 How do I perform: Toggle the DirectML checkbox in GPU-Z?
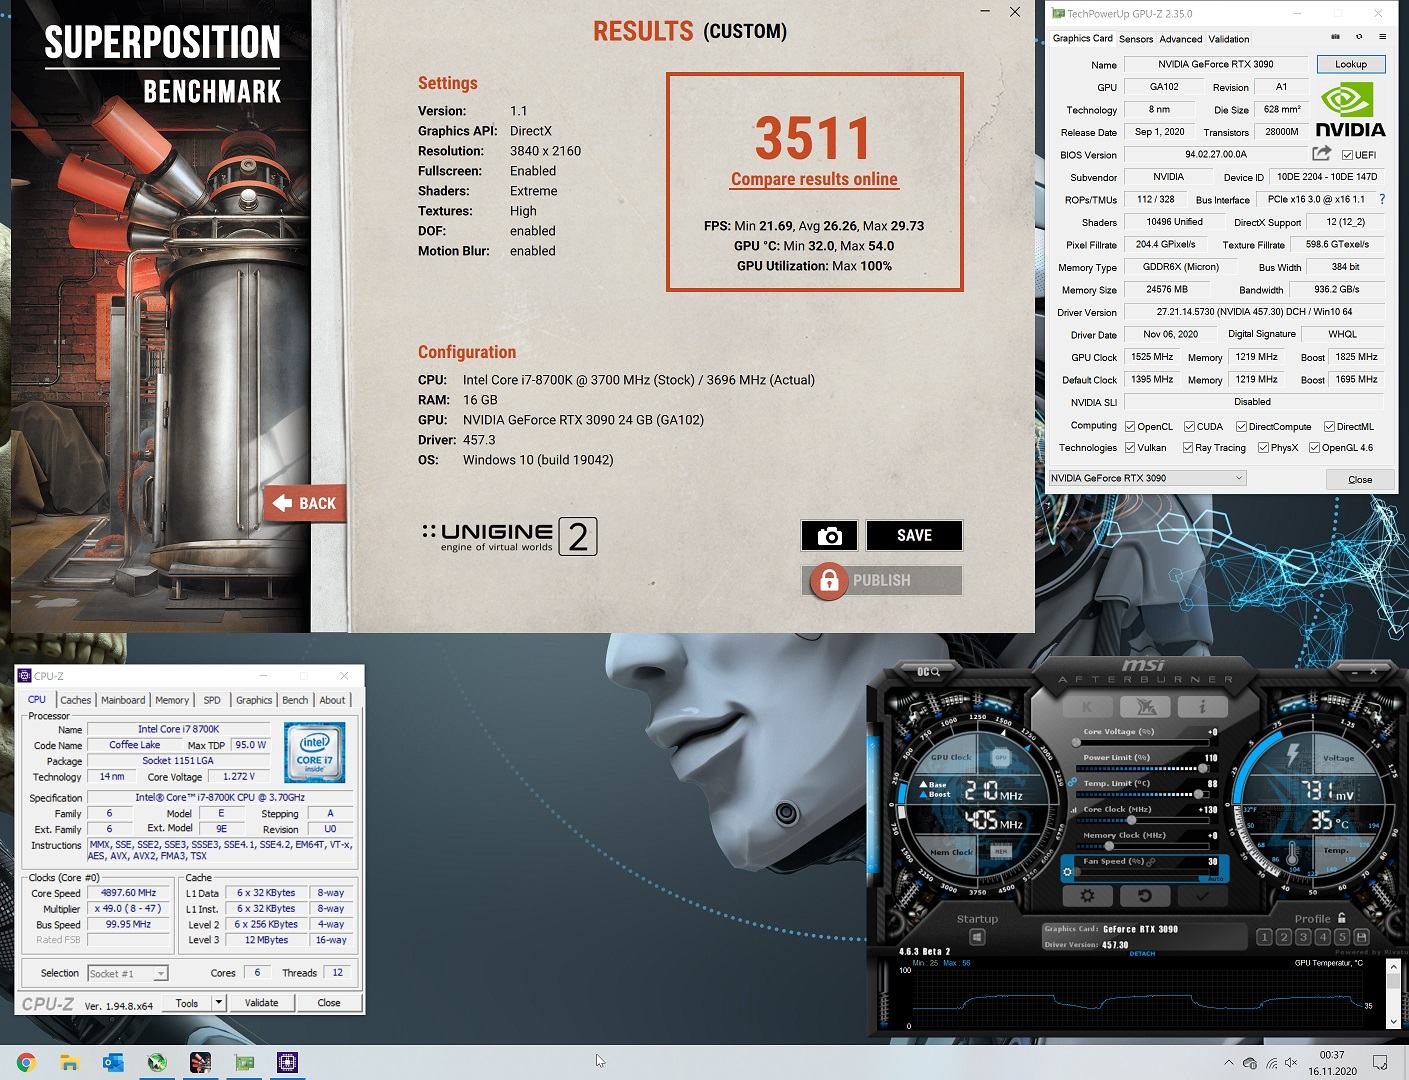point(1329,426)
